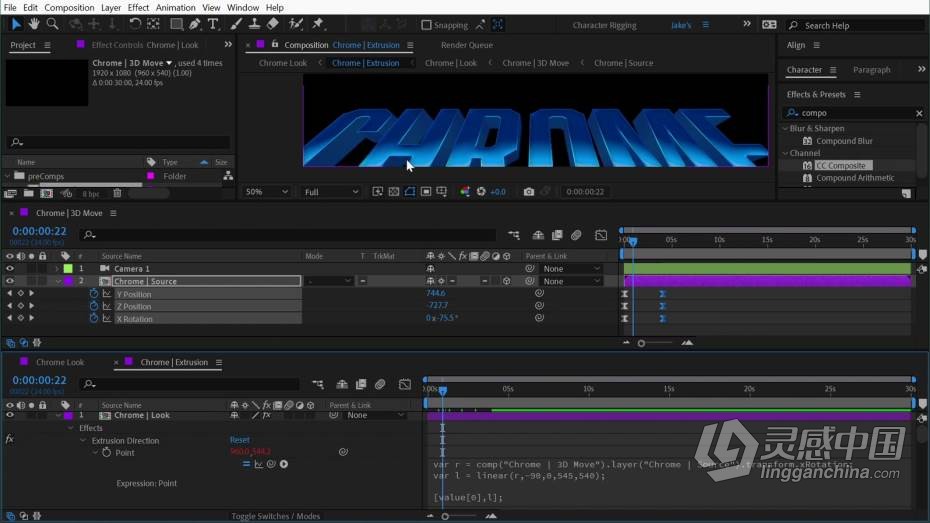
Task: Select the Puppet Pin tool
Action: [x=318, y=24]
